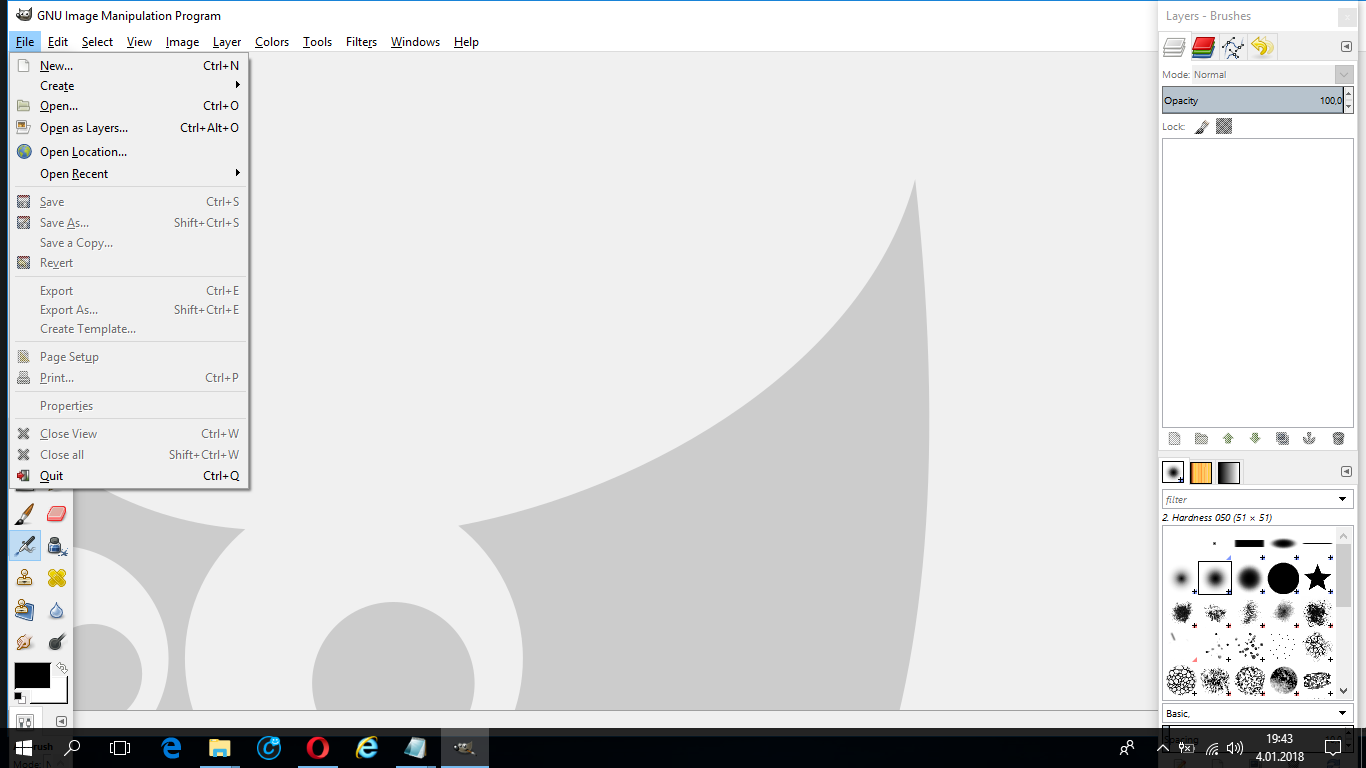
Task: Click the white background color swatch
Action: click(x=58, y=694)
